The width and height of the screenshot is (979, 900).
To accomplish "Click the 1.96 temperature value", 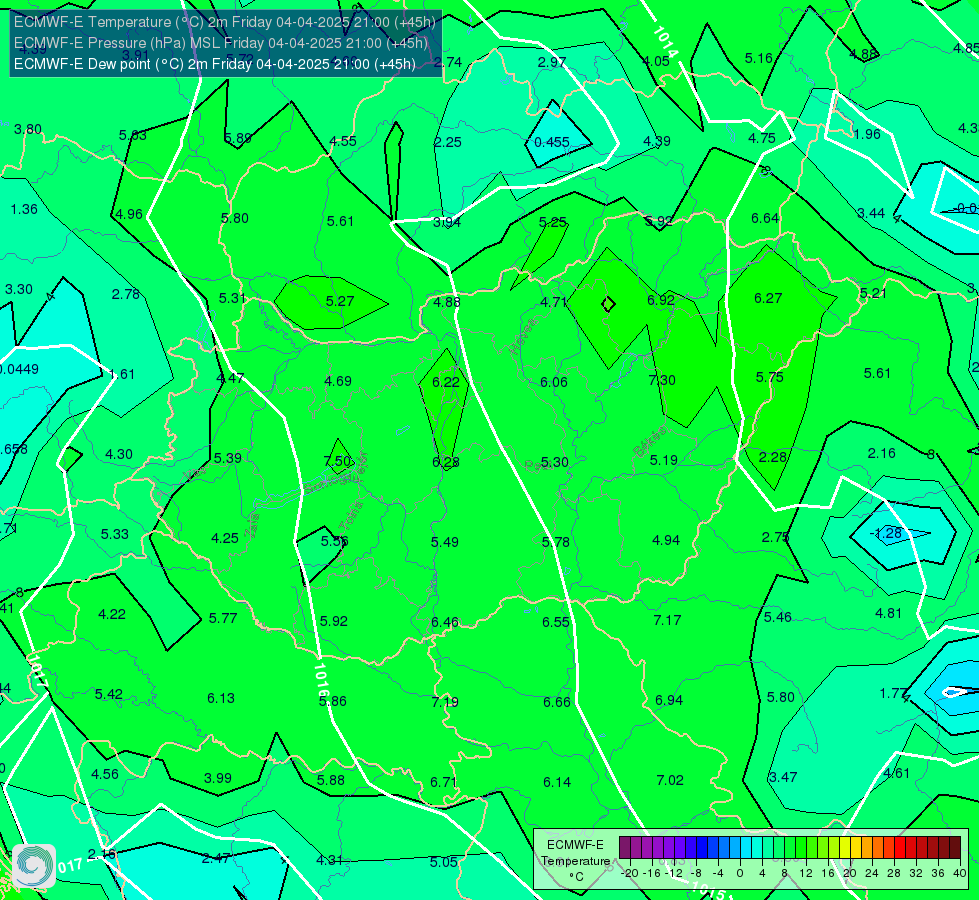I will (x=867, y=134).
